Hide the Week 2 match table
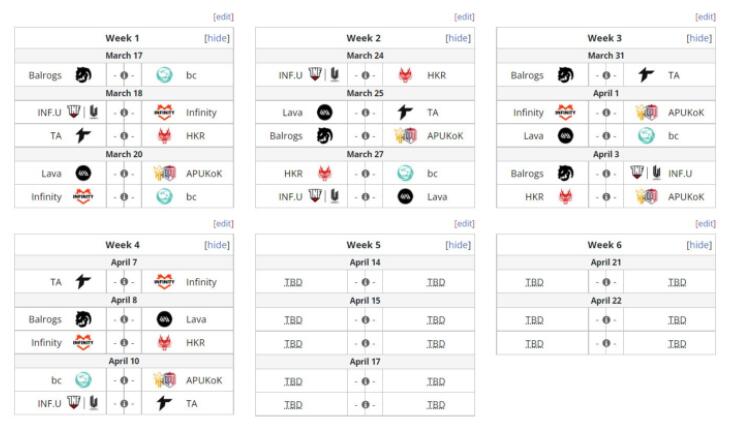 pyautogui.click(x=458, y=38)
